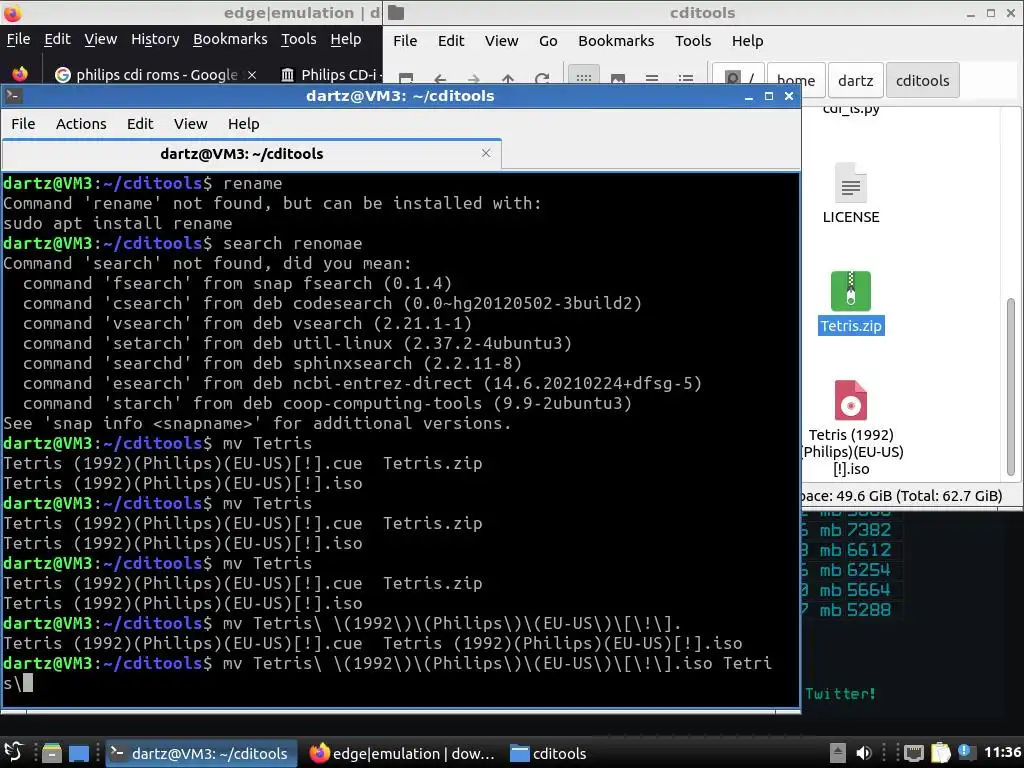Click the network monitor tray icon
This screenshot has width=1024, height=768.
(x=914, y=753)
